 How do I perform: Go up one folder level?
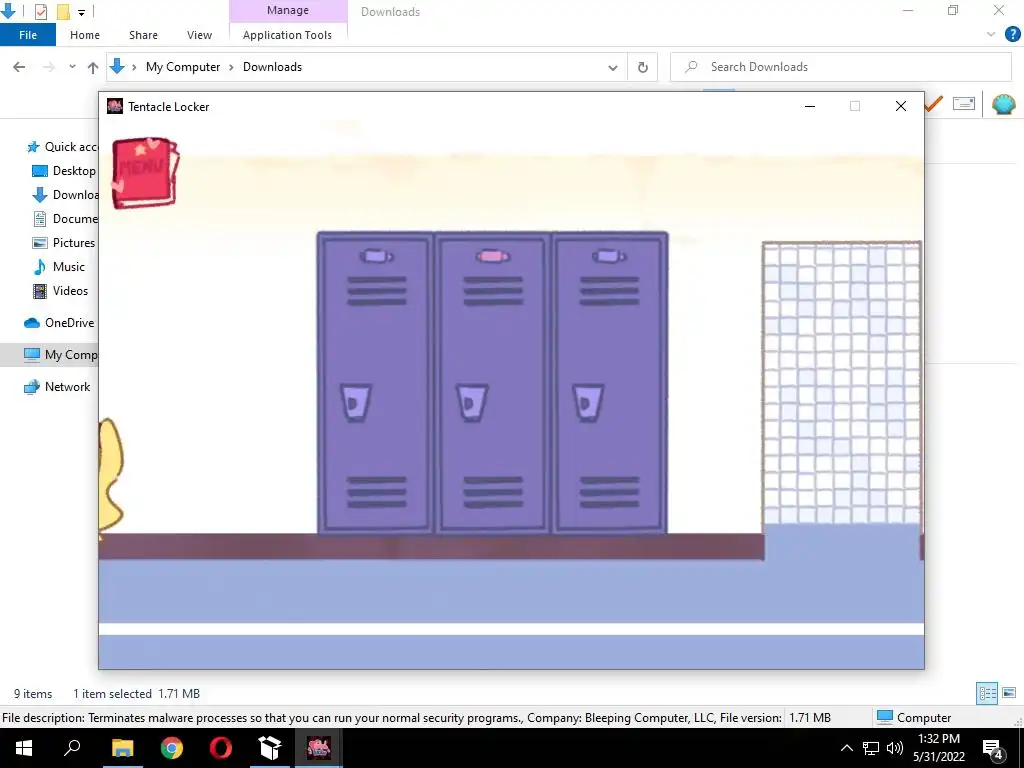(x=93, y=67)
